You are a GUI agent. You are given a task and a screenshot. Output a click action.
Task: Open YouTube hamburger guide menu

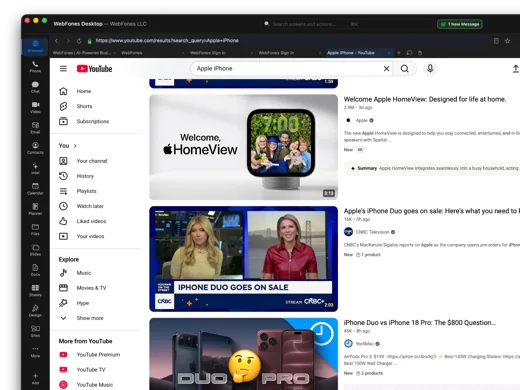(63, 69)
